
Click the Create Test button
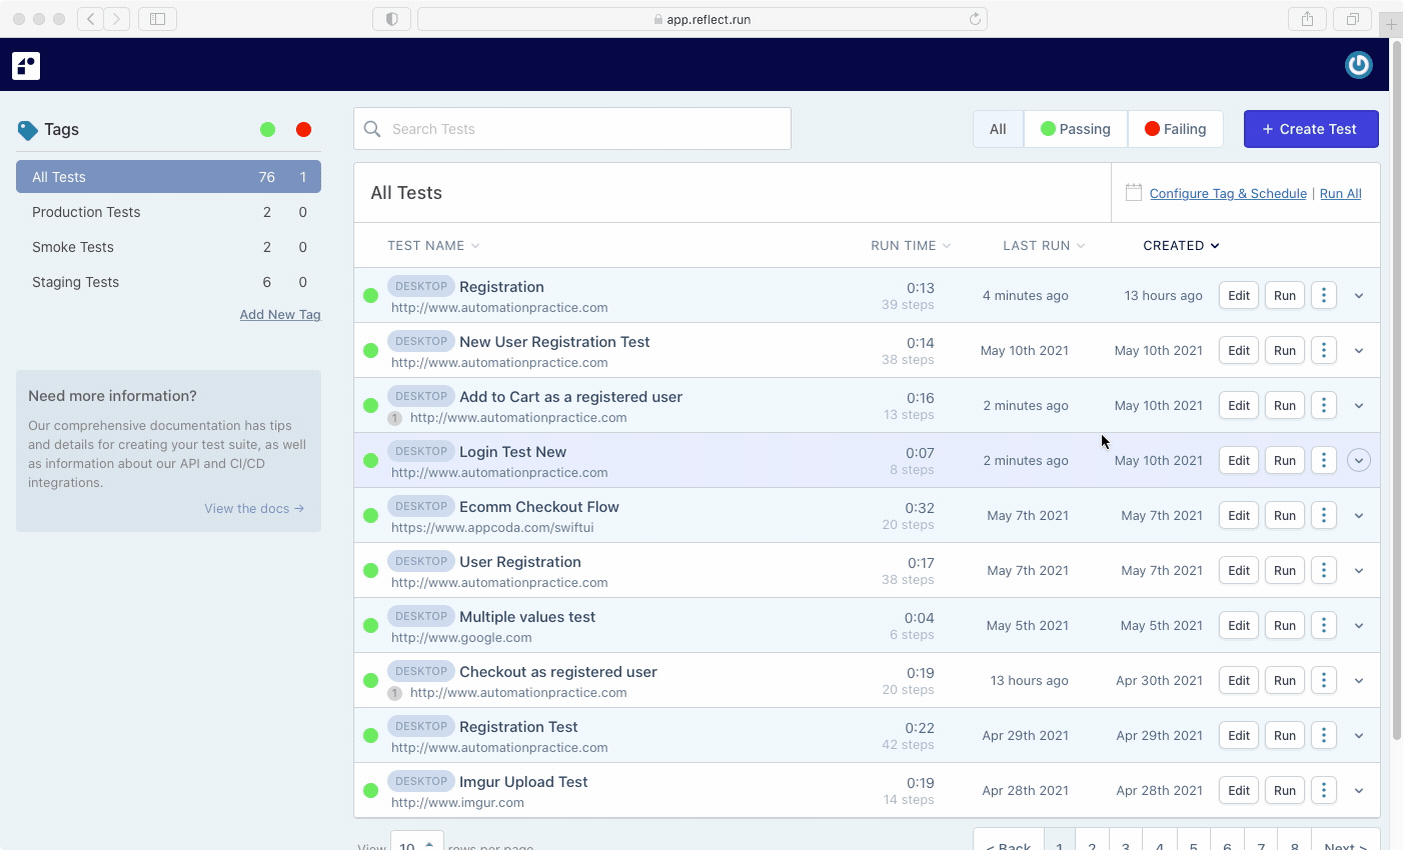(x=1310, y=129)
